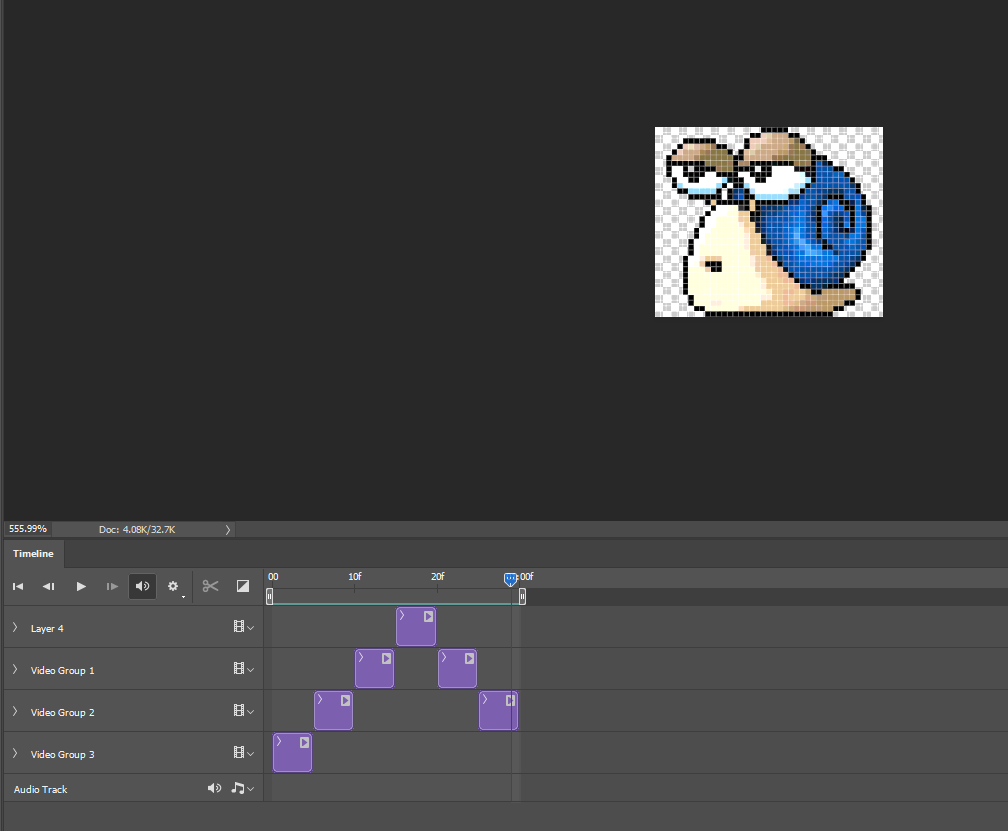This screenshot has width=1008, height=831.
Task: Expand the Video Group 2 track
Action: pyautogui.click(x=15, y=712)
